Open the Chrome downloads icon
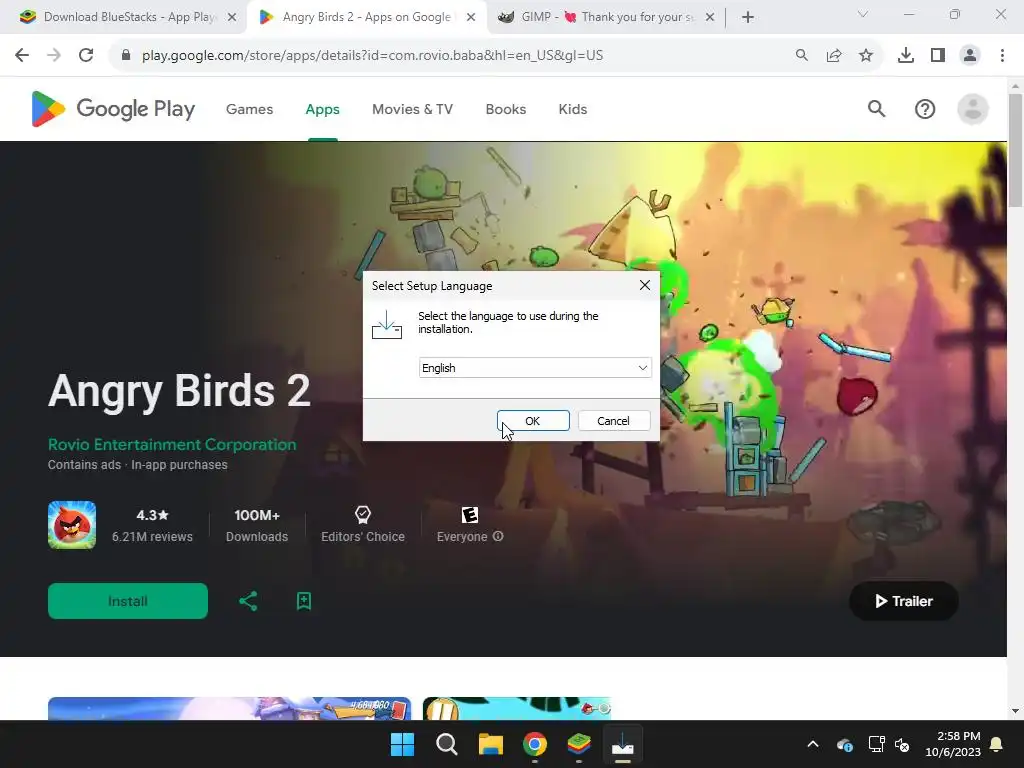1024x768 pixels. [x=906, y=55]
